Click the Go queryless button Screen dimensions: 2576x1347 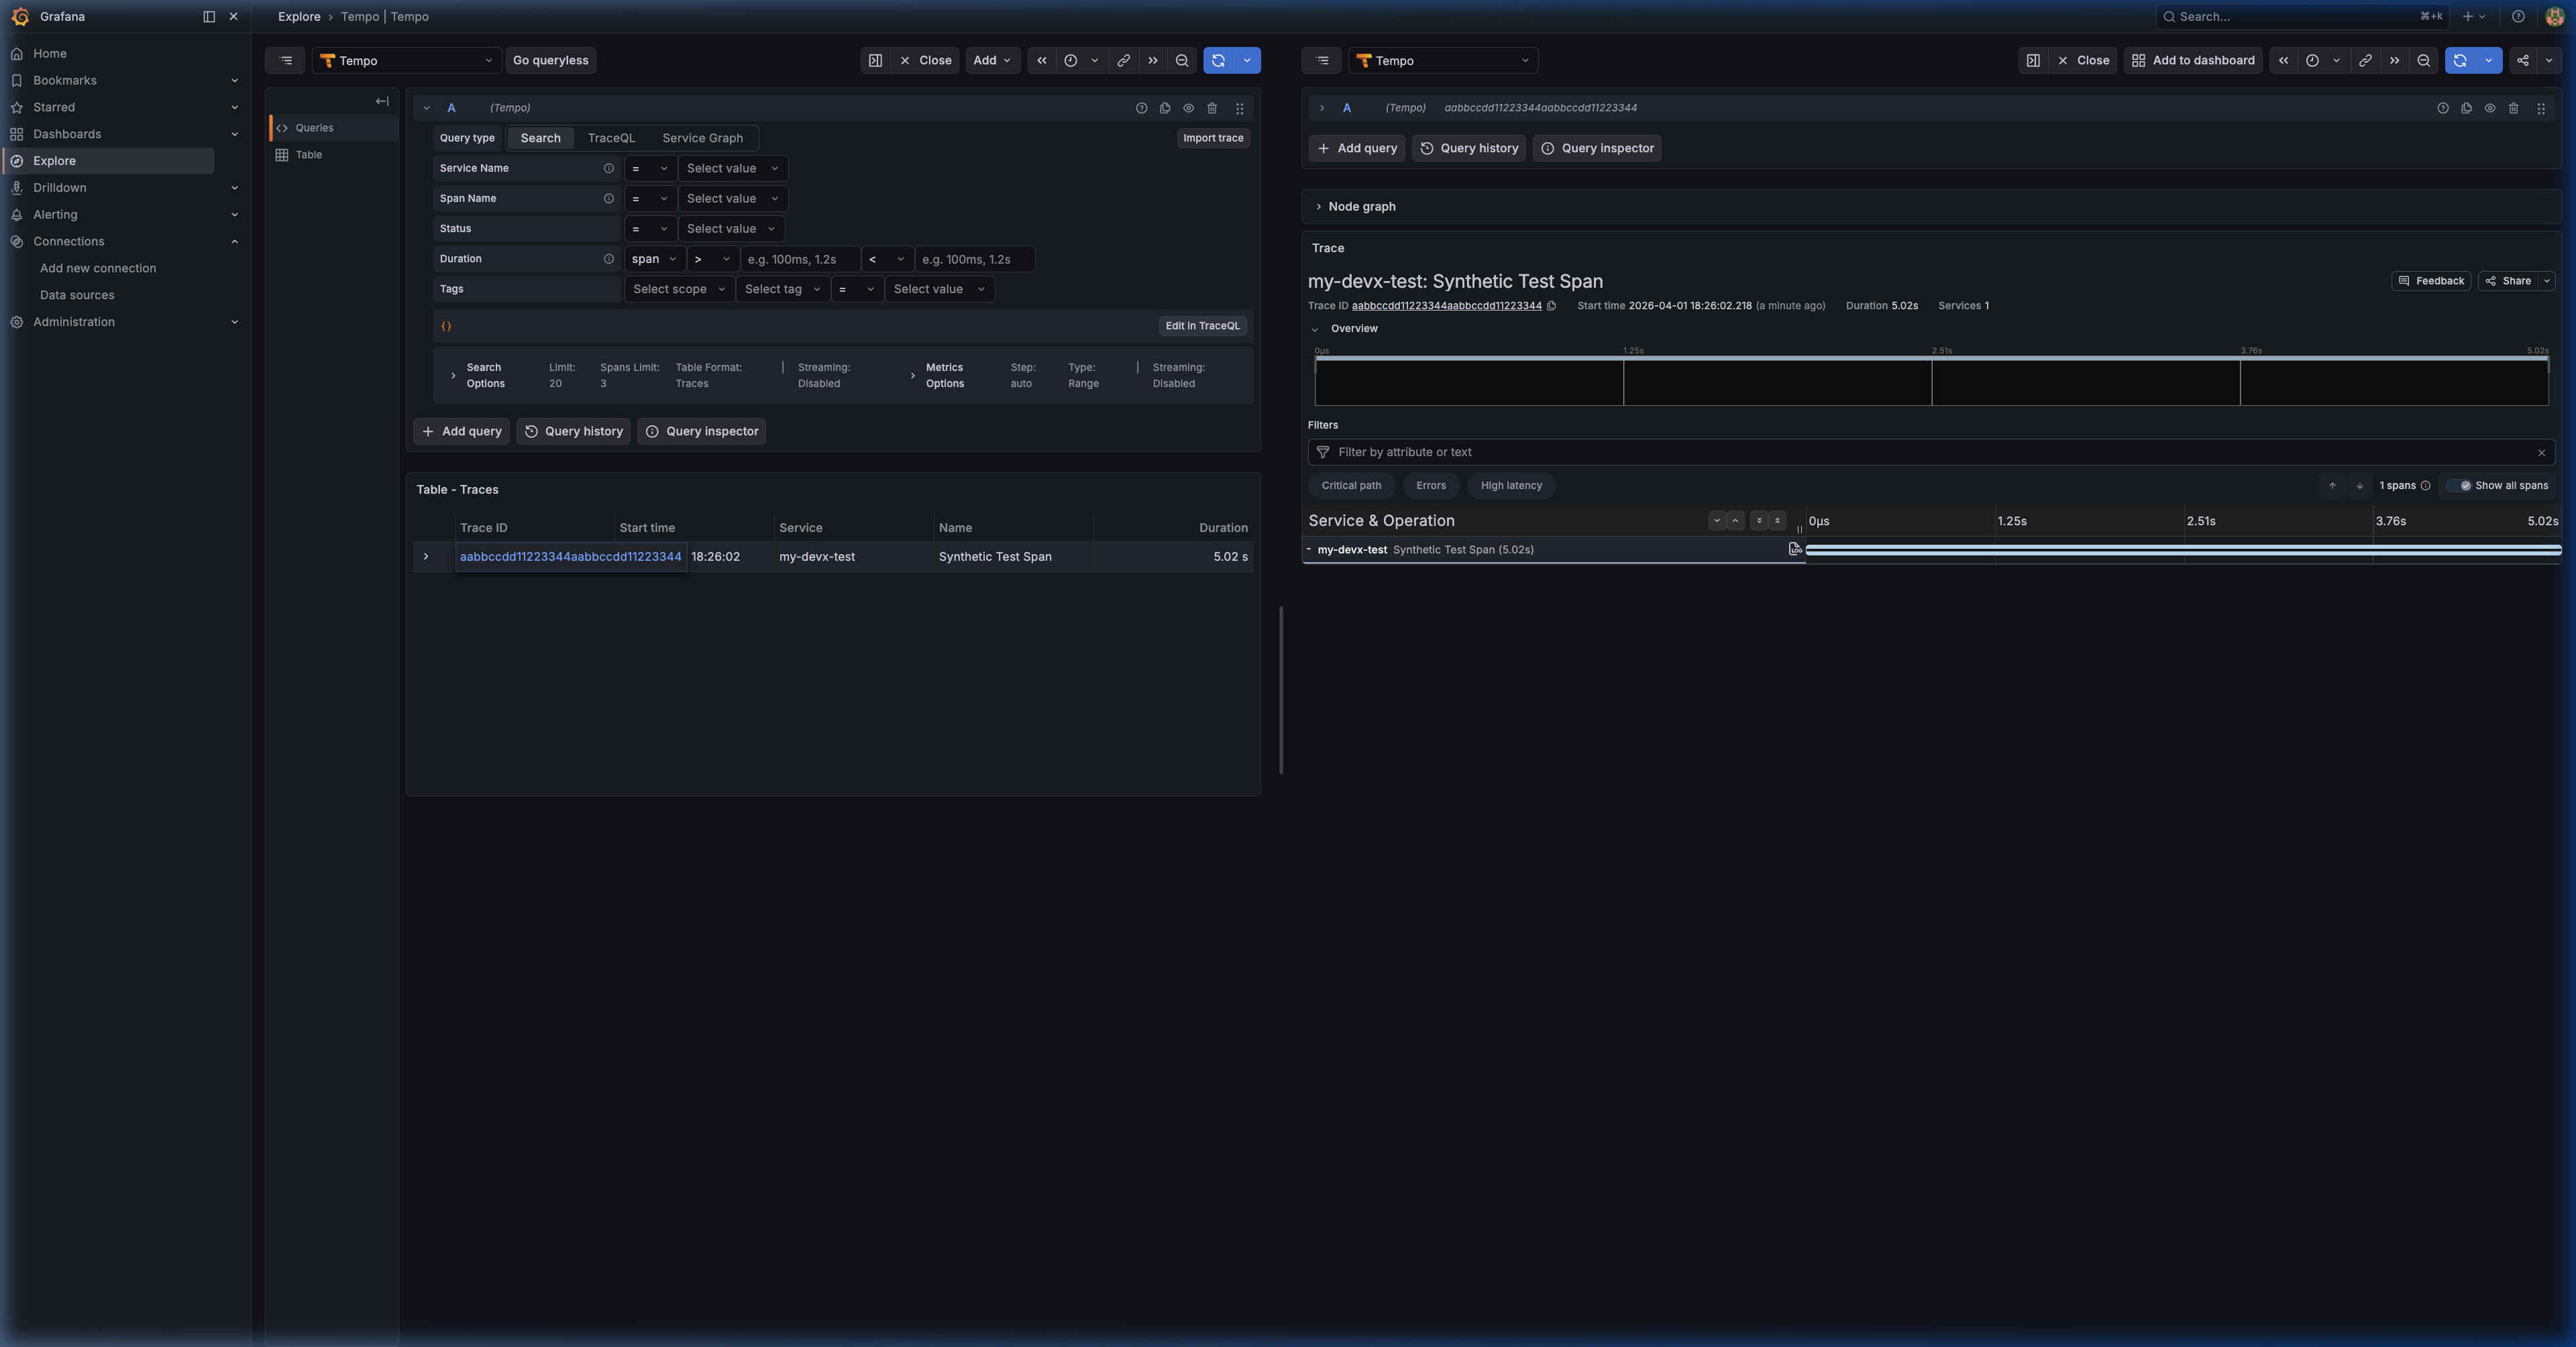point(551,60)
